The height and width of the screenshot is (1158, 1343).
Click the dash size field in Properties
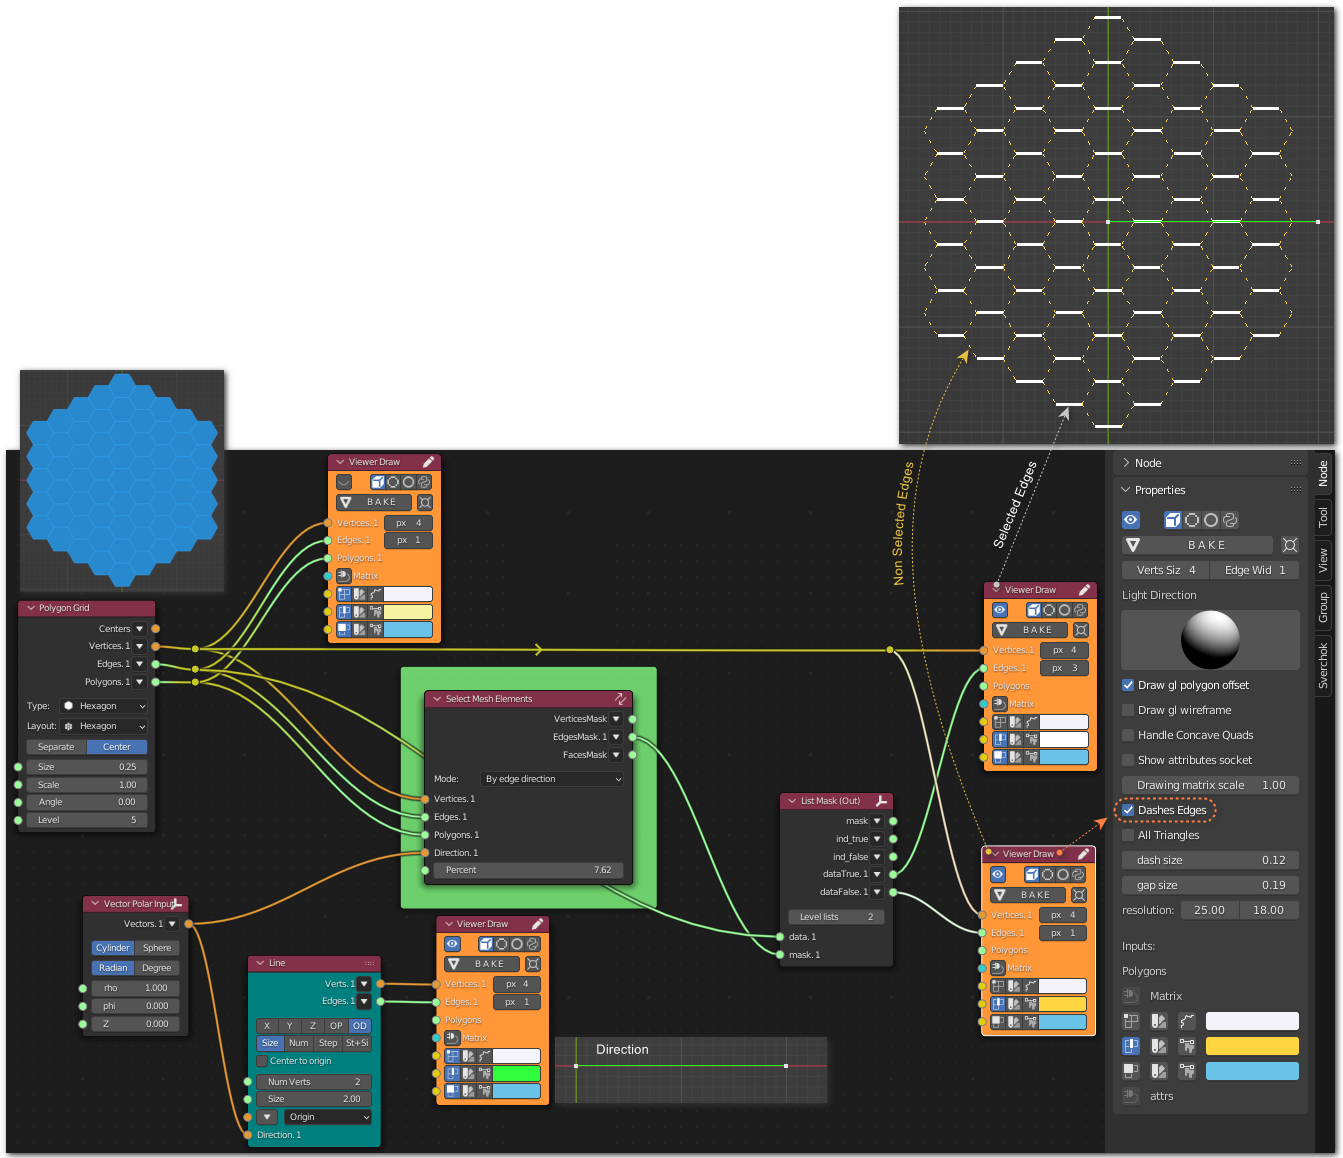tap(1210, 860)
